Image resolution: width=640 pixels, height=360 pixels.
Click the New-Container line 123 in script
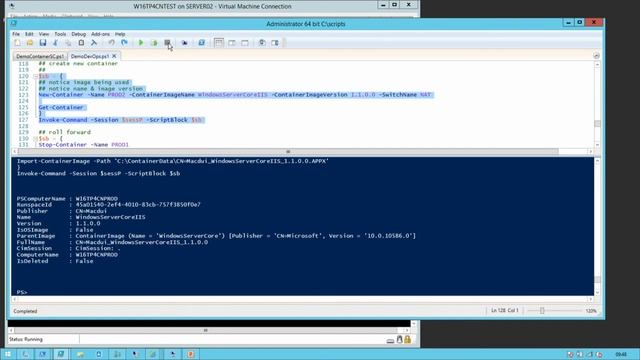(x=235, y=95)
